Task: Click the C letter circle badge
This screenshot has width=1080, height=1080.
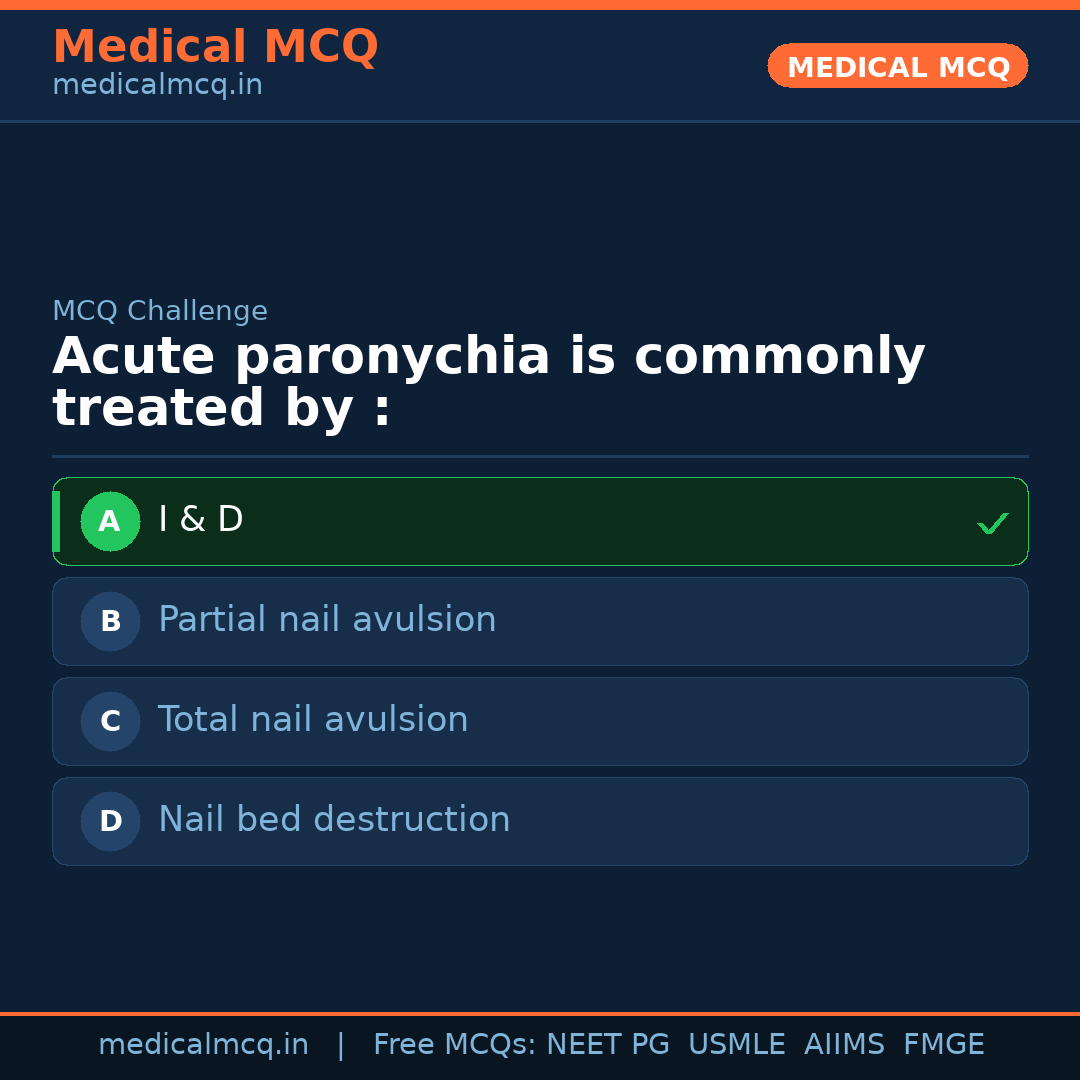Action: click(x=110, y=721)
